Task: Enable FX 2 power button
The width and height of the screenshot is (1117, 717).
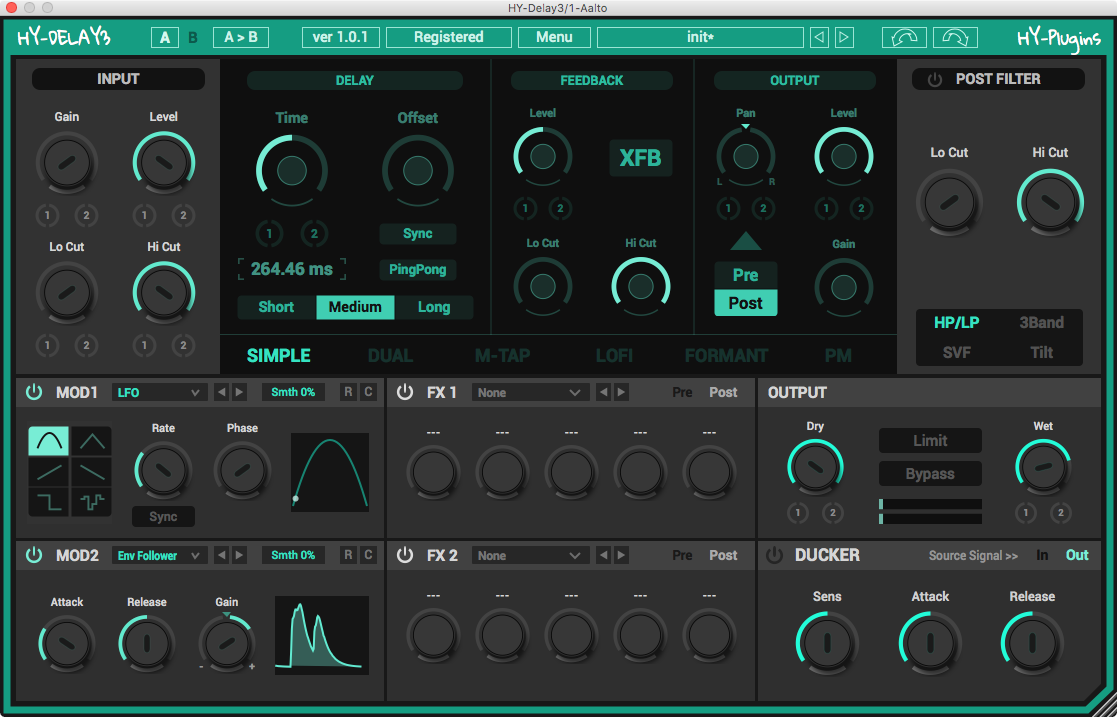Action: tap(405, 555)
